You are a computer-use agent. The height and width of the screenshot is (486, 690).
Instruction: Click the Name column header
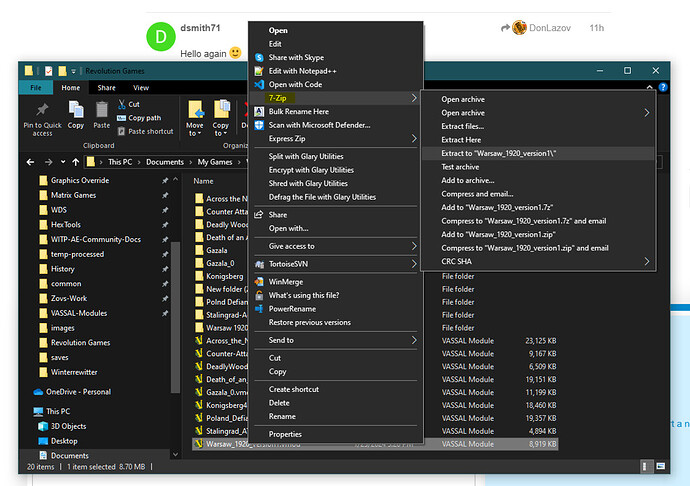tap(203, 181)
